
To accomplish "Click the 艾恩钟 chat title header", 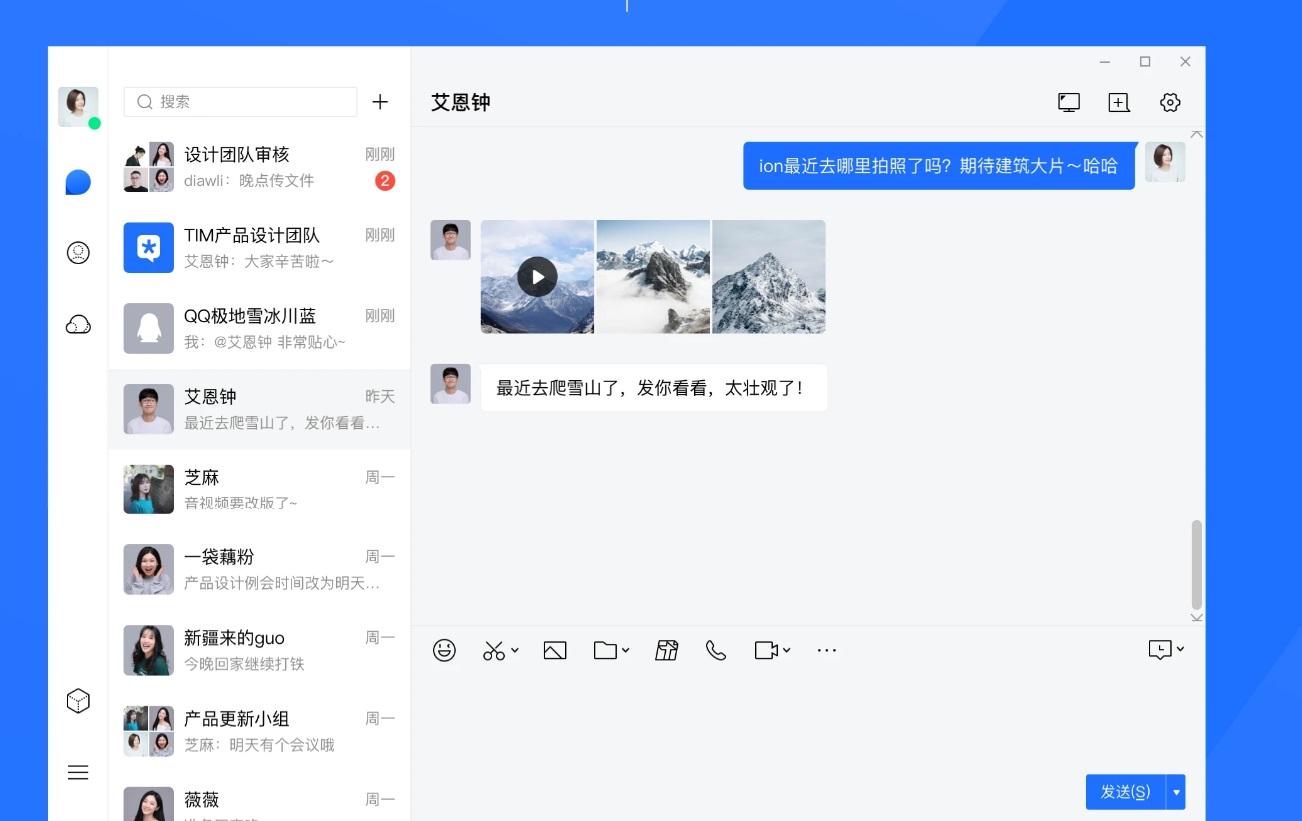I will click(461, 102).
